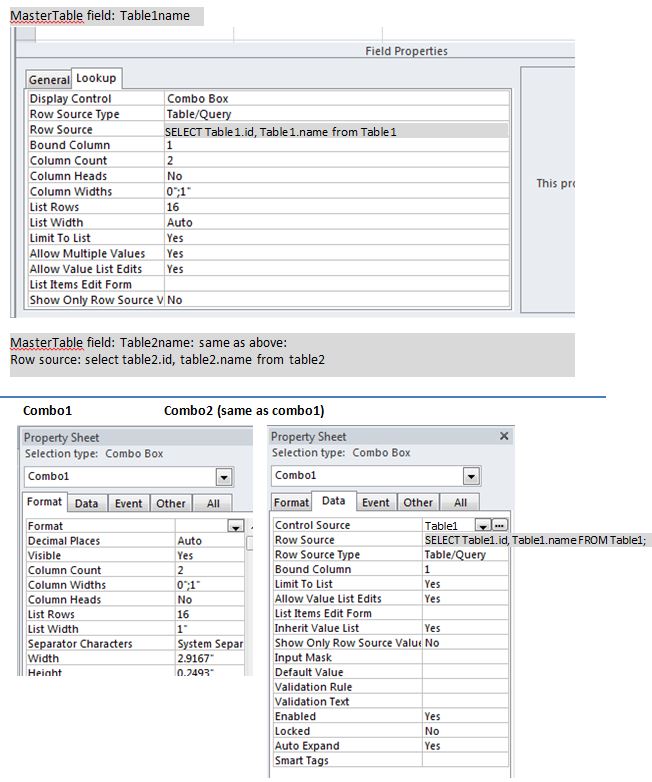This screenshot has width=652, height=782.
Task: Open Other tab in left Property Sheet
Action: click(171, 503)
